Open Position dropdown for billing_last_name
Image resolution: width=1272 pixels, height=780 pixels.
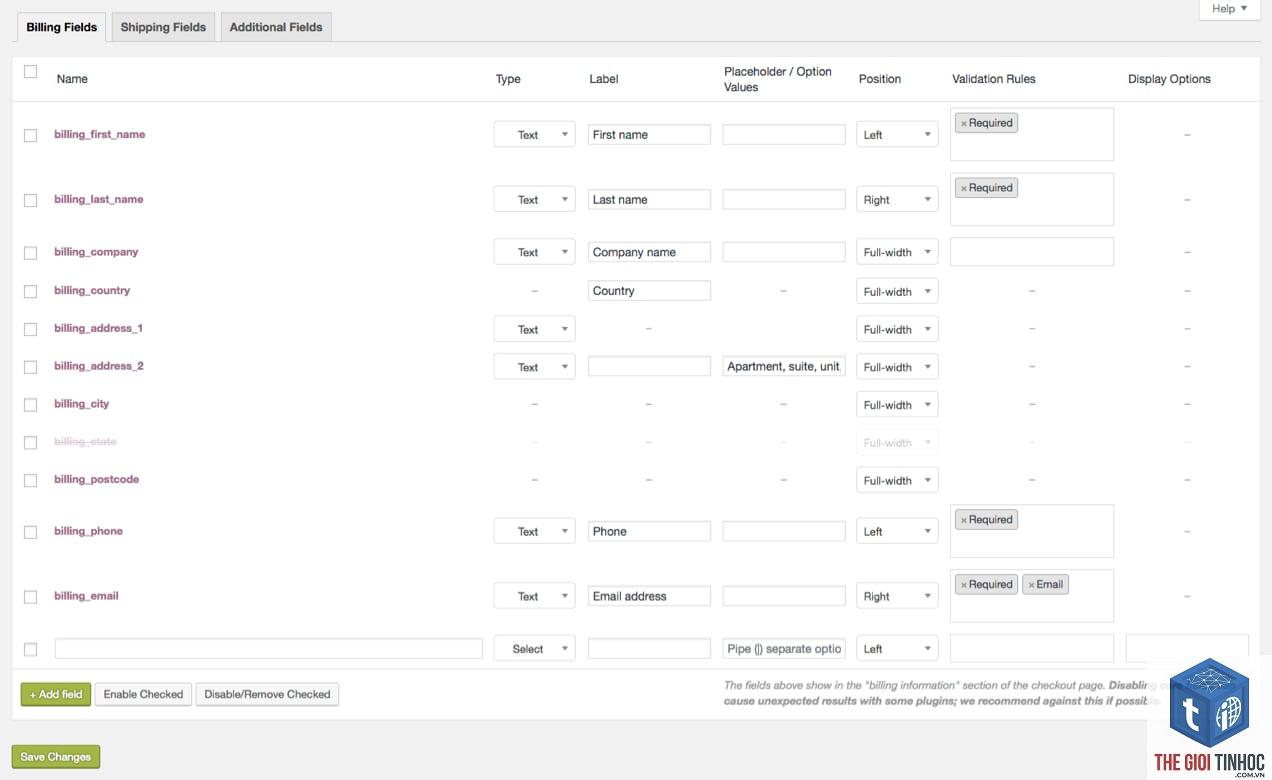tap(897, 200)
